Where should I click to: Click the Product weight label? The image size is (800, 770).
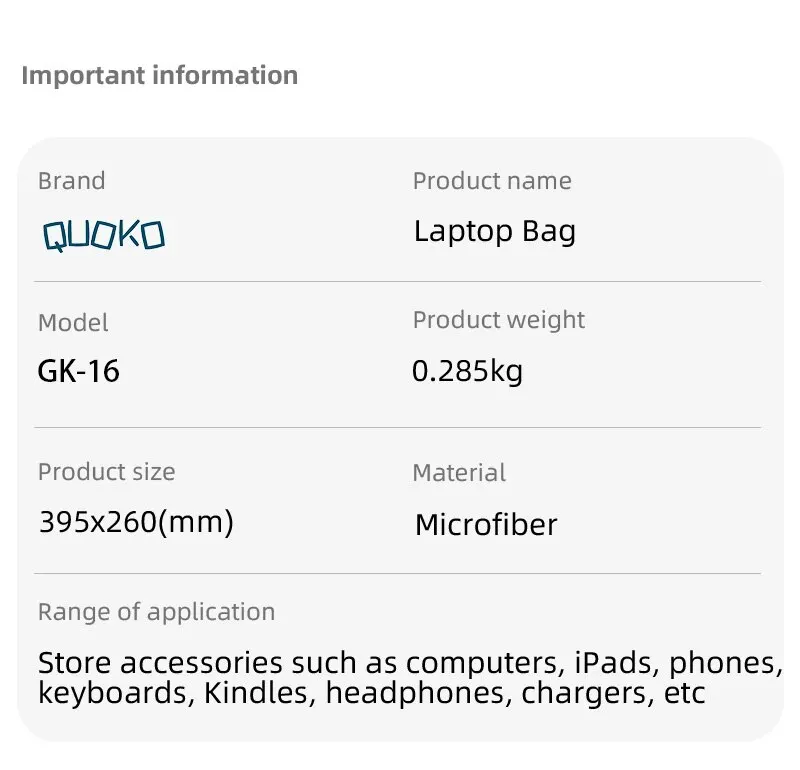tap(498, 320)
